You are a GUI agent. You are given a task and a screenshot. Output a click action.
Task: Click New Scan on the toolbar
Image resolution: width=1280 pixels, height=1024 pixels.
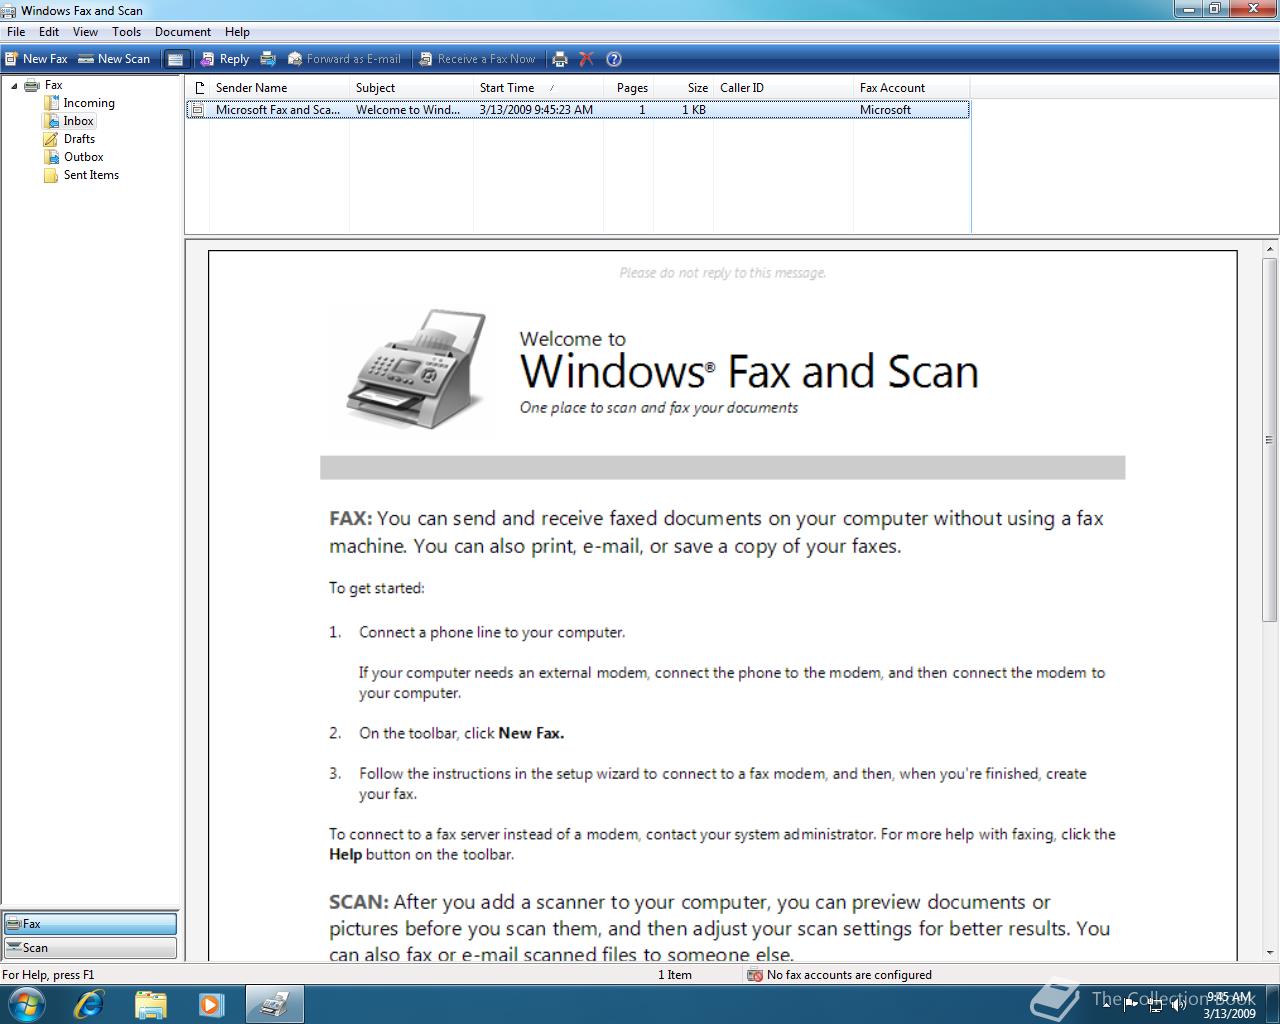click(x=114, y=59)
